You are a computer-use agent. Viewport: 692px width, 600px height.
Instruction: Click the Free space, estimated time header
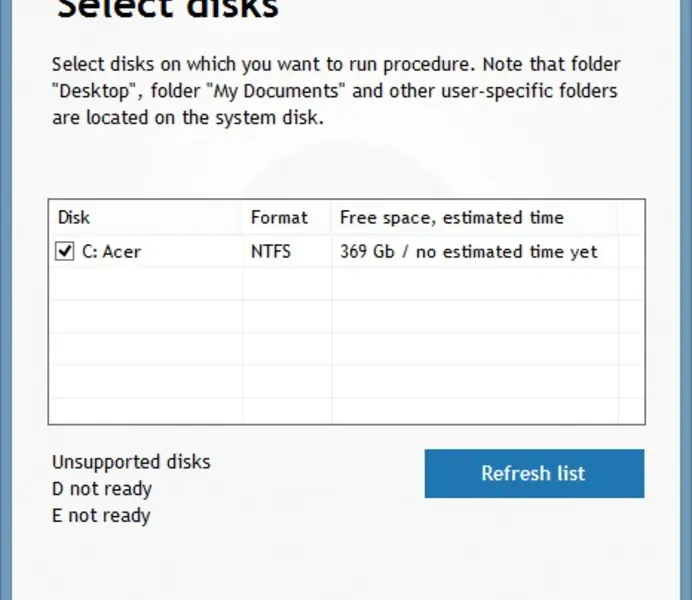click(x=452, y=217)
